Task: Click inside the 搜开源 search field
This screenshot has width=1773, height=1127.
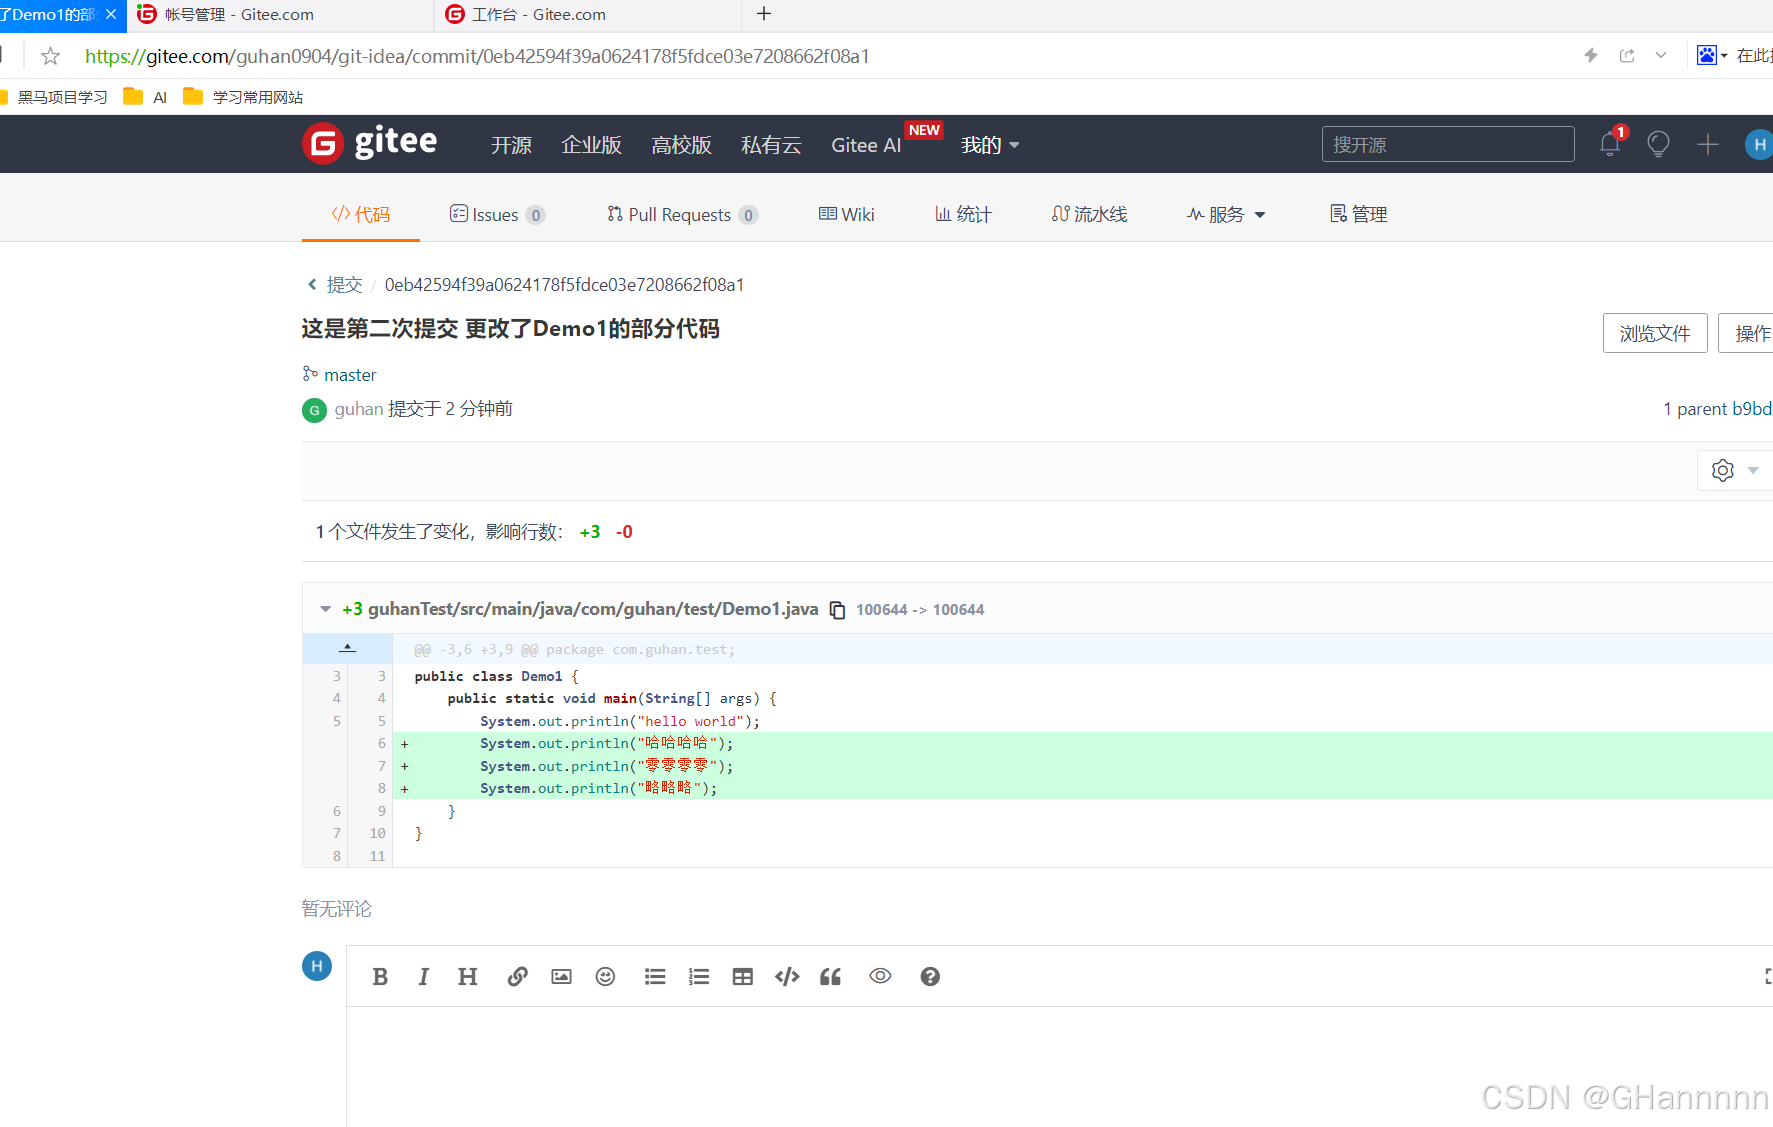Action: pos(1447,144)
